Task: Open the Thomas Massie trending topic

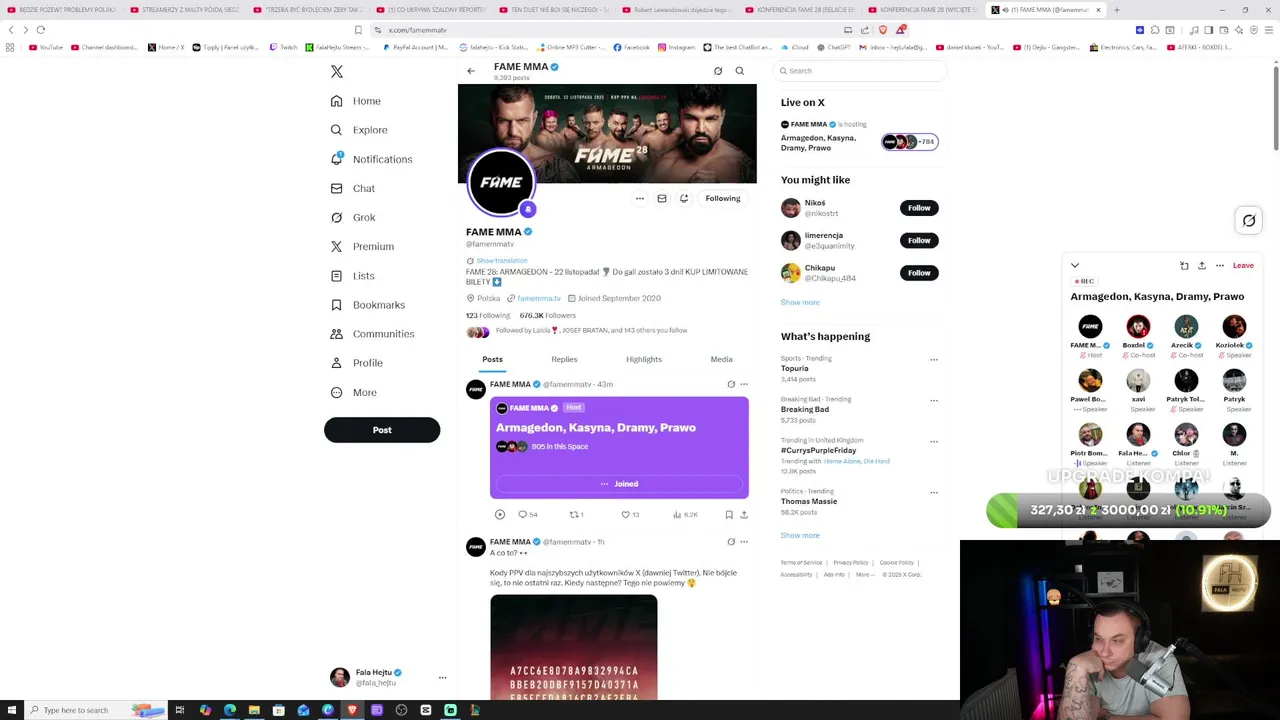Action: pos(809,502)
